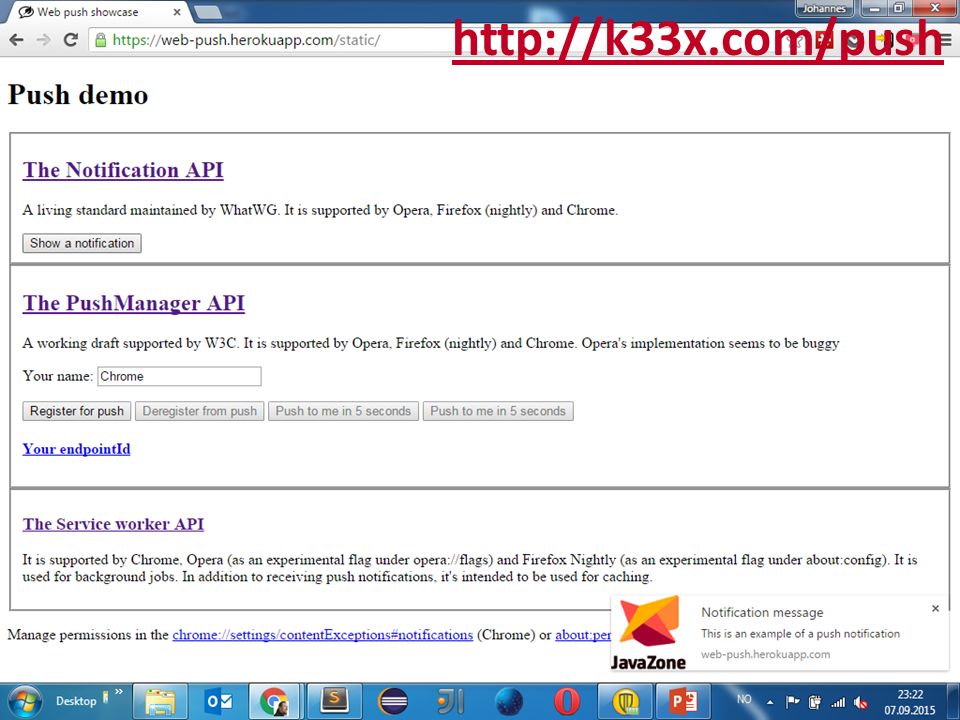Click the browser forward arrow
The image size is (960, 720).
43,40
